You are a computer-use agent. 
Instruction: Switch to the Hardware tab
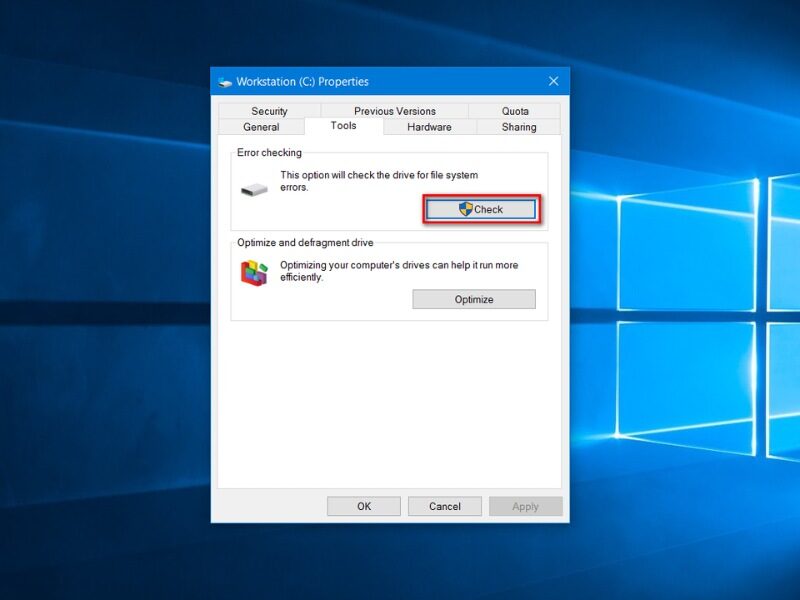point(429,127)
